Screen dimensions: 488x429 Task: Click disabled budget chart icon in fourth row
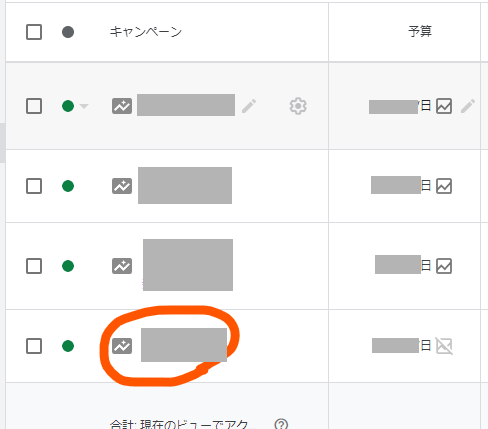(x=444, y=346)
